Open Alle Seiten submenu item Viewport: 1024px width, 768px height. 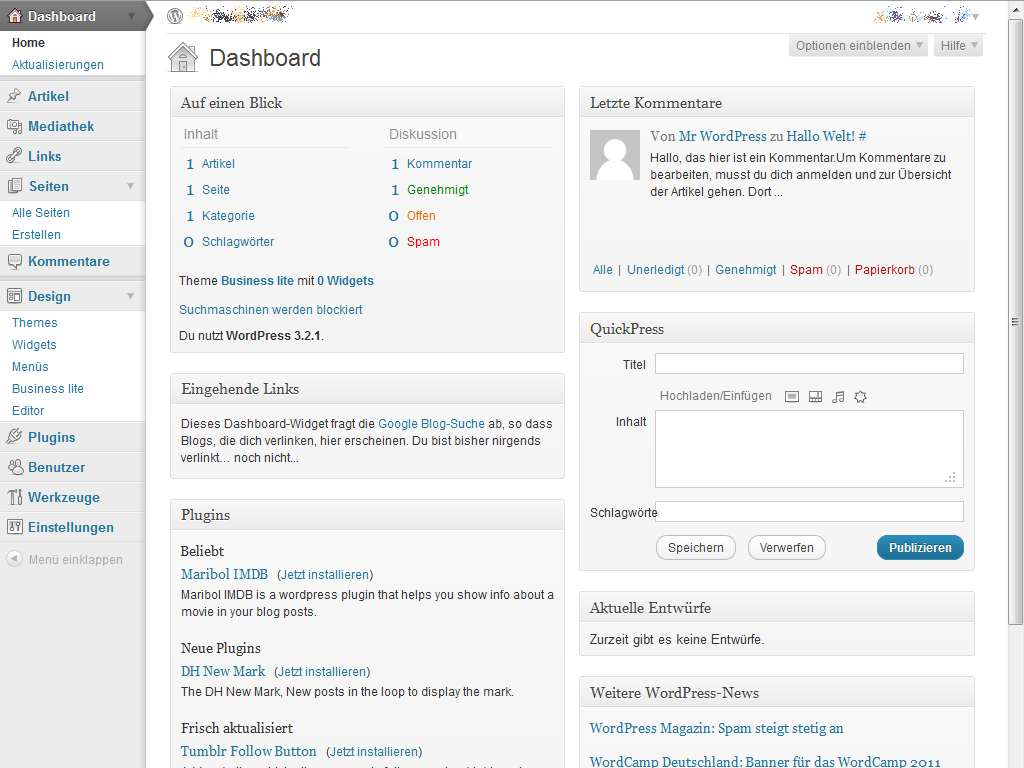[40, 212]
